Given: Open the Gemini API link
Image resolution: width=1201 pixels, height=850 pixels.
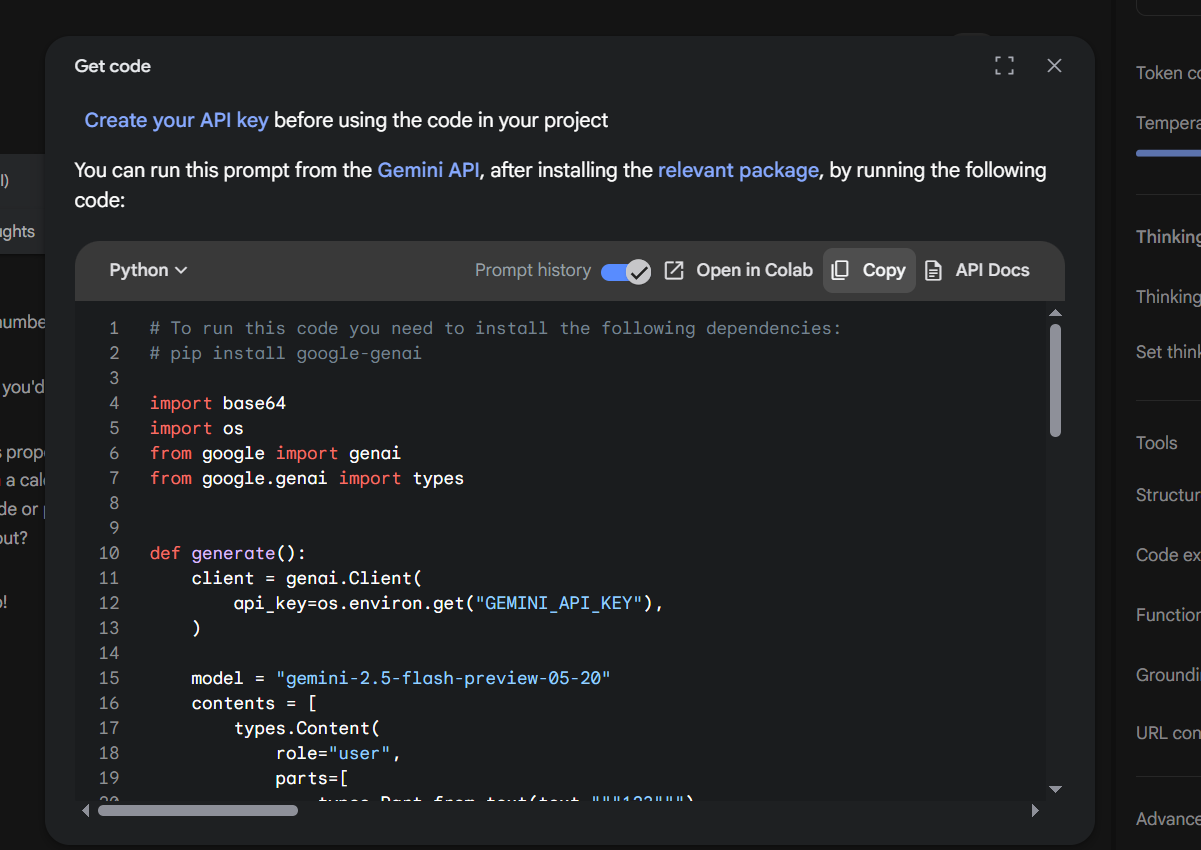Looking at the screenshot, I should pyautogui.click(x=428, y=170).
